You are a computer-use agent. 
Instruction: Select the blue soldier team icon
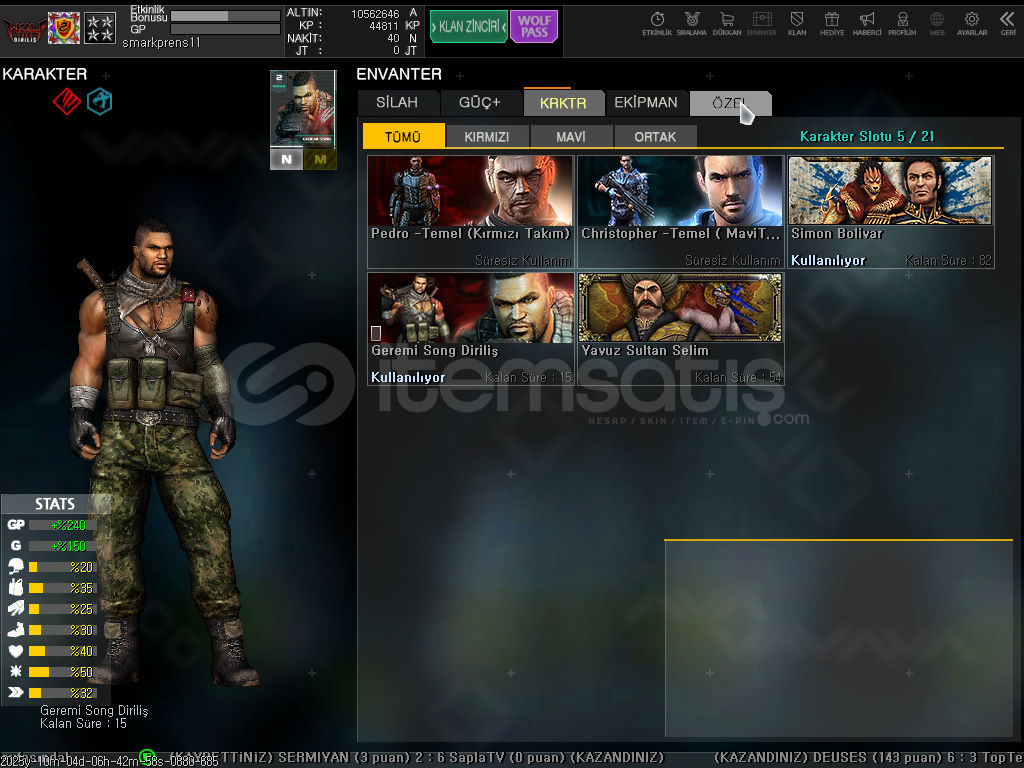point(99,101)
